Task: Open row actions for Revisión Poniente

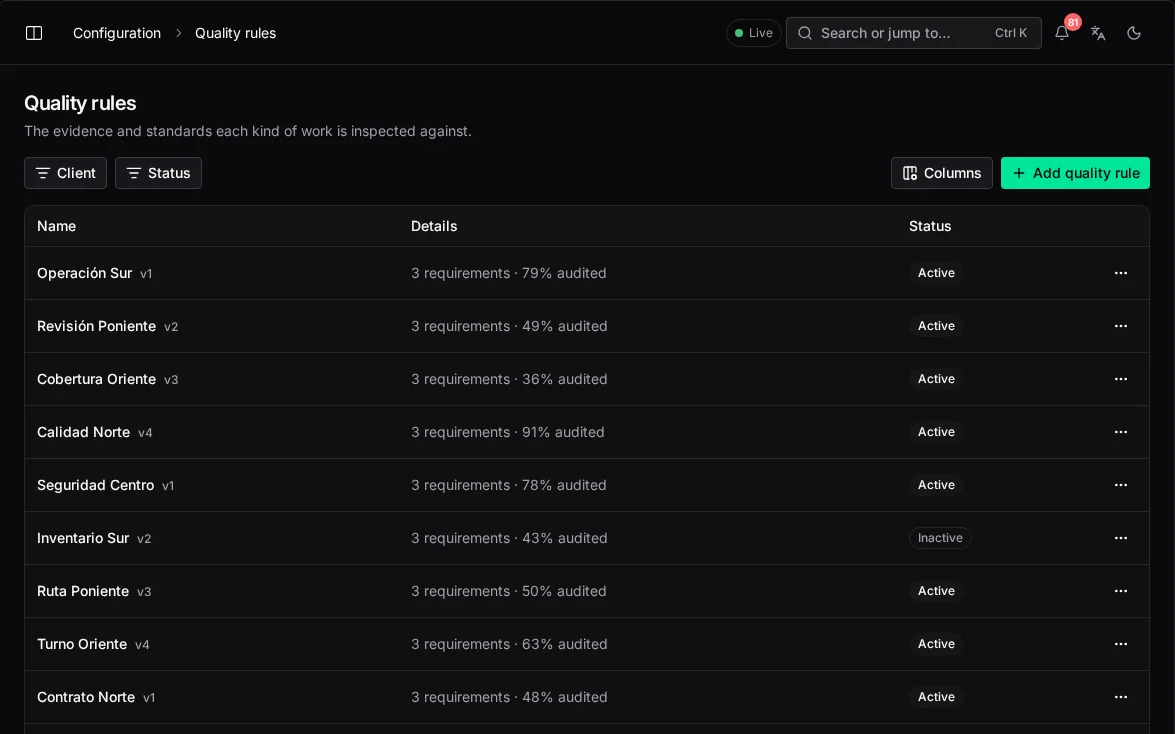Action: click(x=1120, y=326)
